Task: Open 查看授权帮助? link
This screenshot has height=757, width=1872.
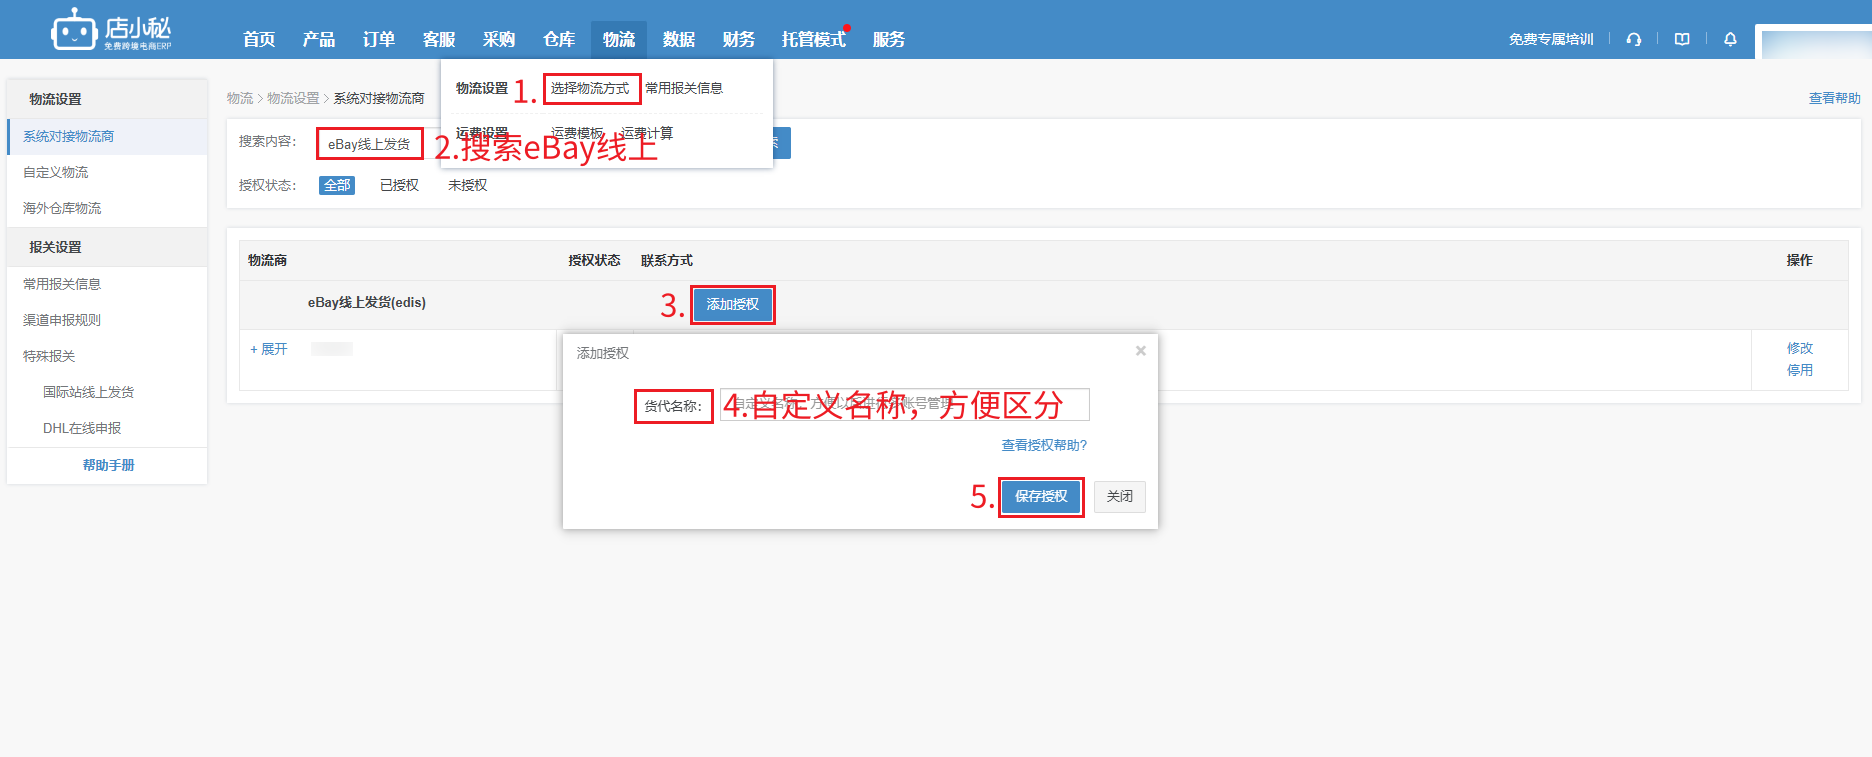Action: coord(1044,445)
